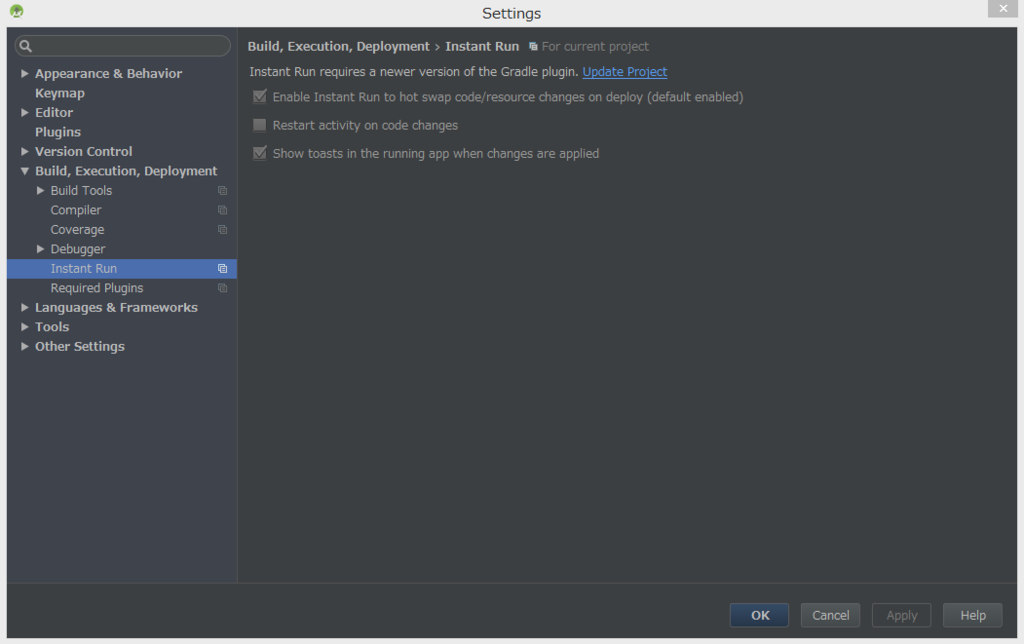Select Appearance & Behavior tree label
This screenshot has width=1024, height=644.
pos(108,74)
